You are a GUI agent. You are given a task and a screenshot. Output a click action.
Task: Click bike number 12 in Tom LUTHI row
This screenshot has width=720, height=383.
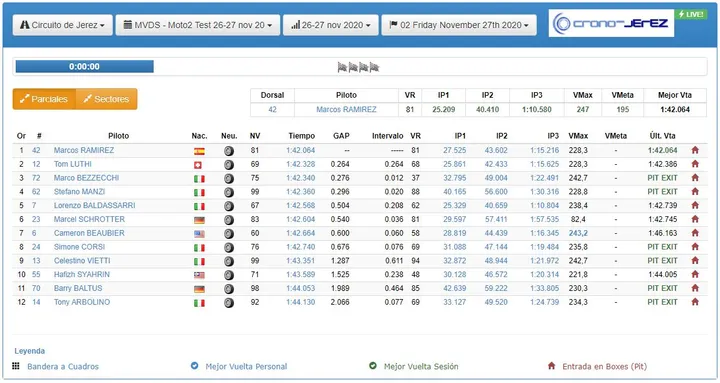[x=36, y=164]
